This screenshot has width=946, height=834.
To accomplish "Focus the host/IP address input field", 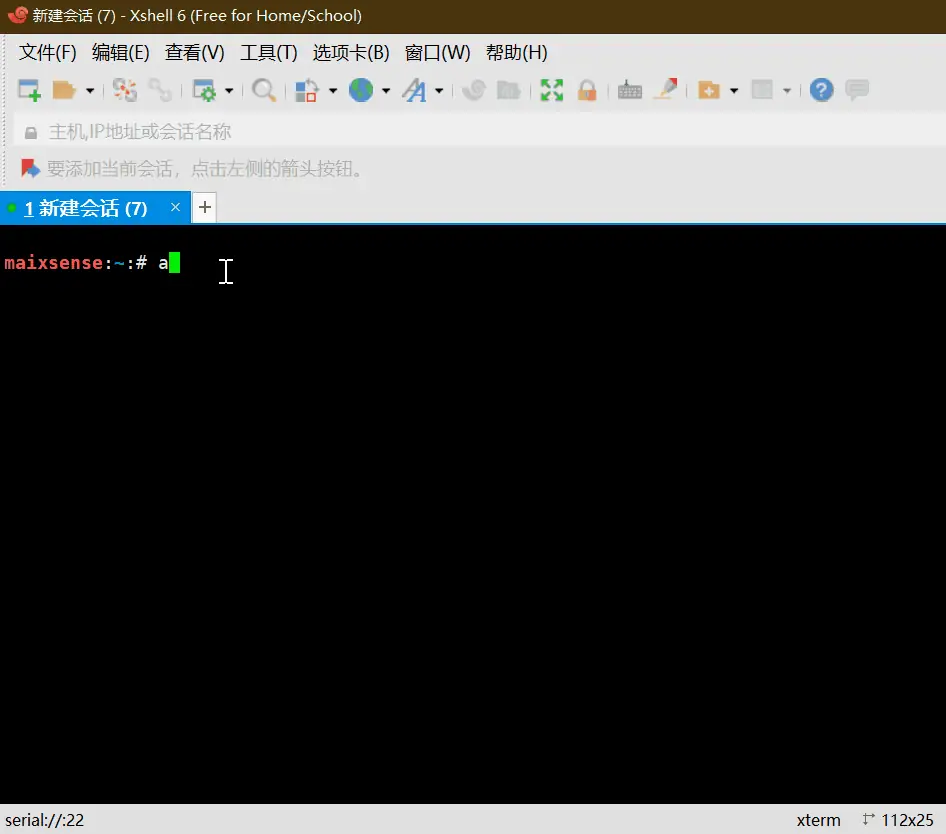I will click(479, 132).
